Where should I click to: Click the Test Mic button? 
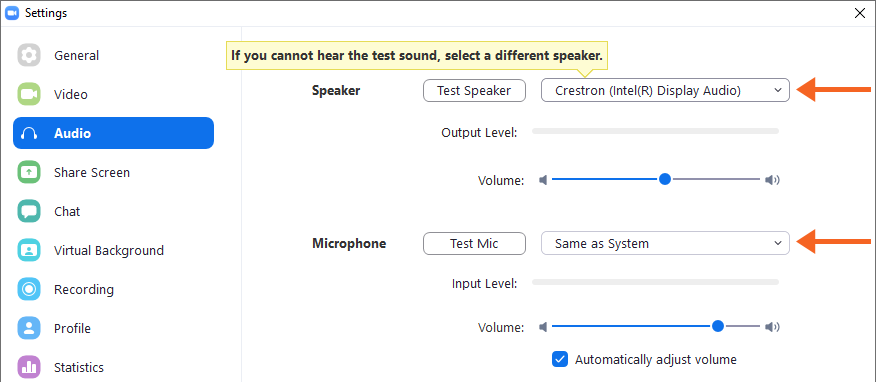(x=474, y=243)
